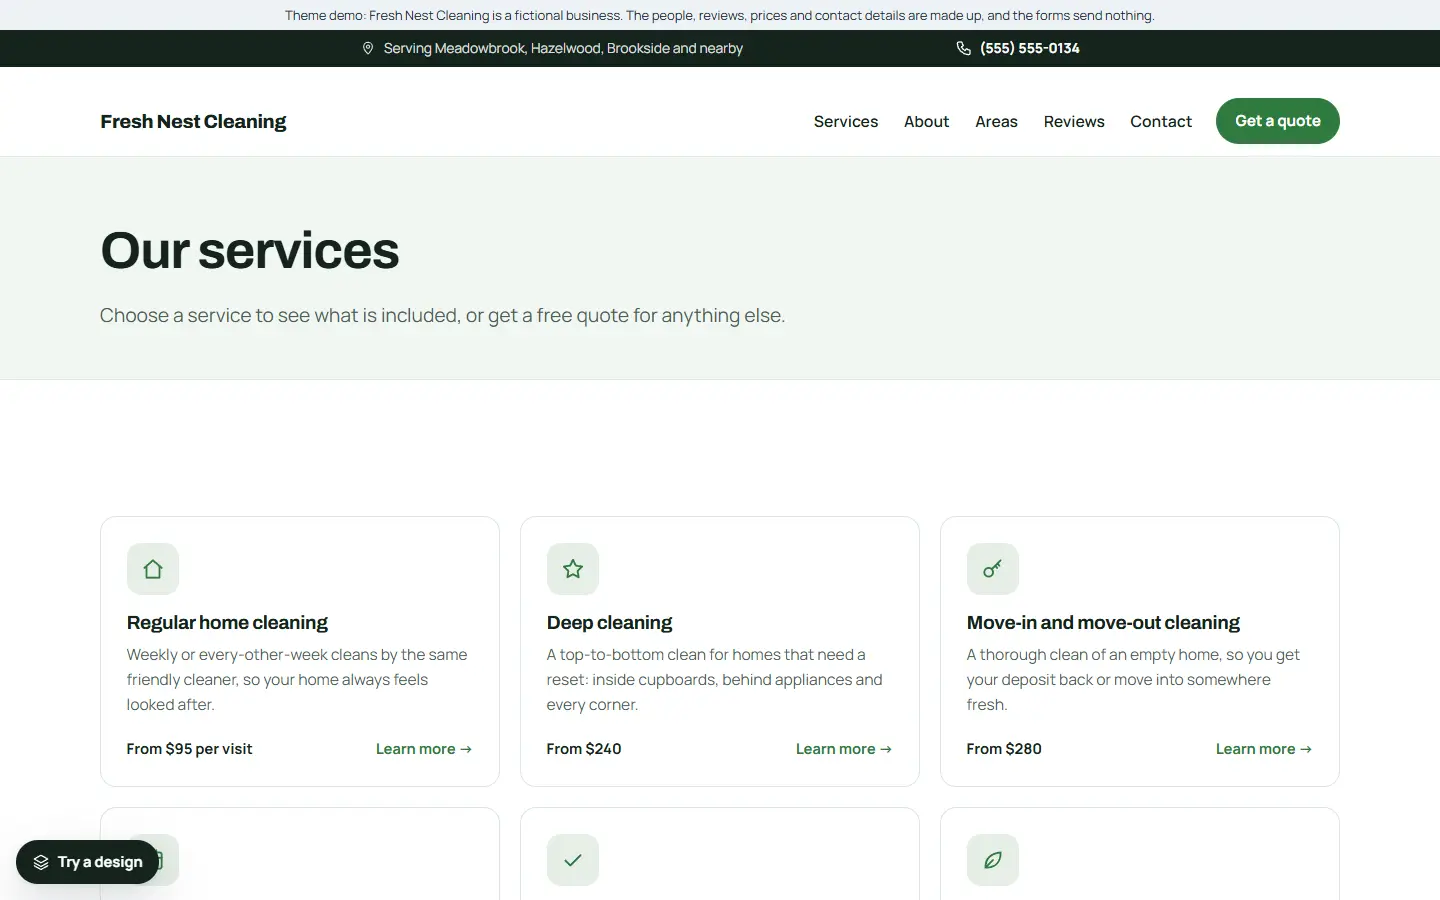Call the (555) 555-0134 phone number
1440x900 pixels.
point(1030,48)
